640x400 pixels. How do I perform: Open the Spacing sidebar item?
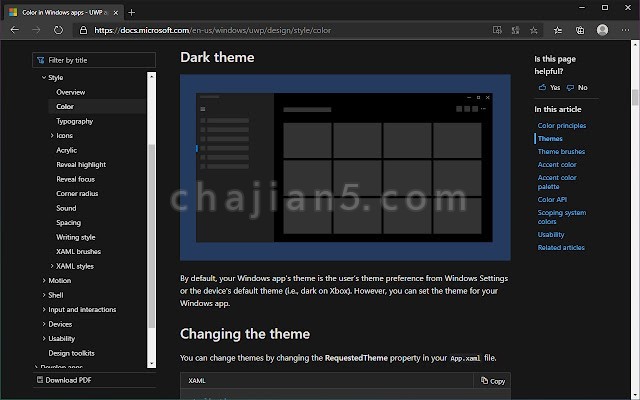point(69,222)
